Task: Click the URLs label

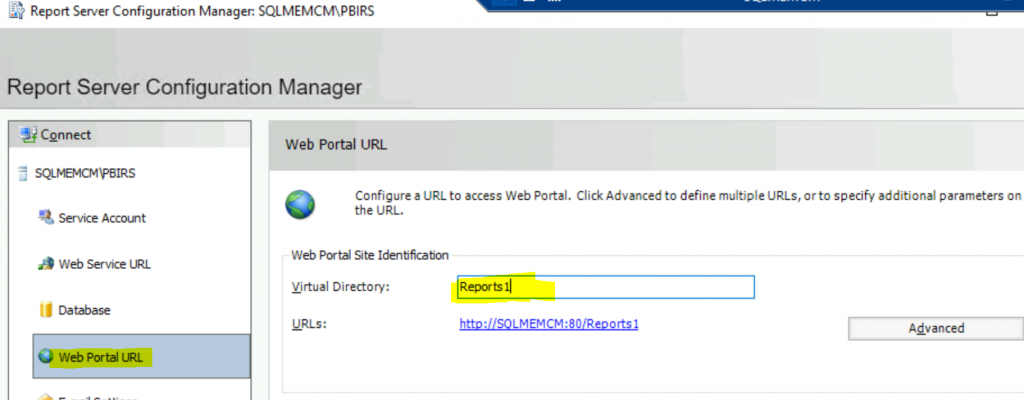Action: point(309,324)
